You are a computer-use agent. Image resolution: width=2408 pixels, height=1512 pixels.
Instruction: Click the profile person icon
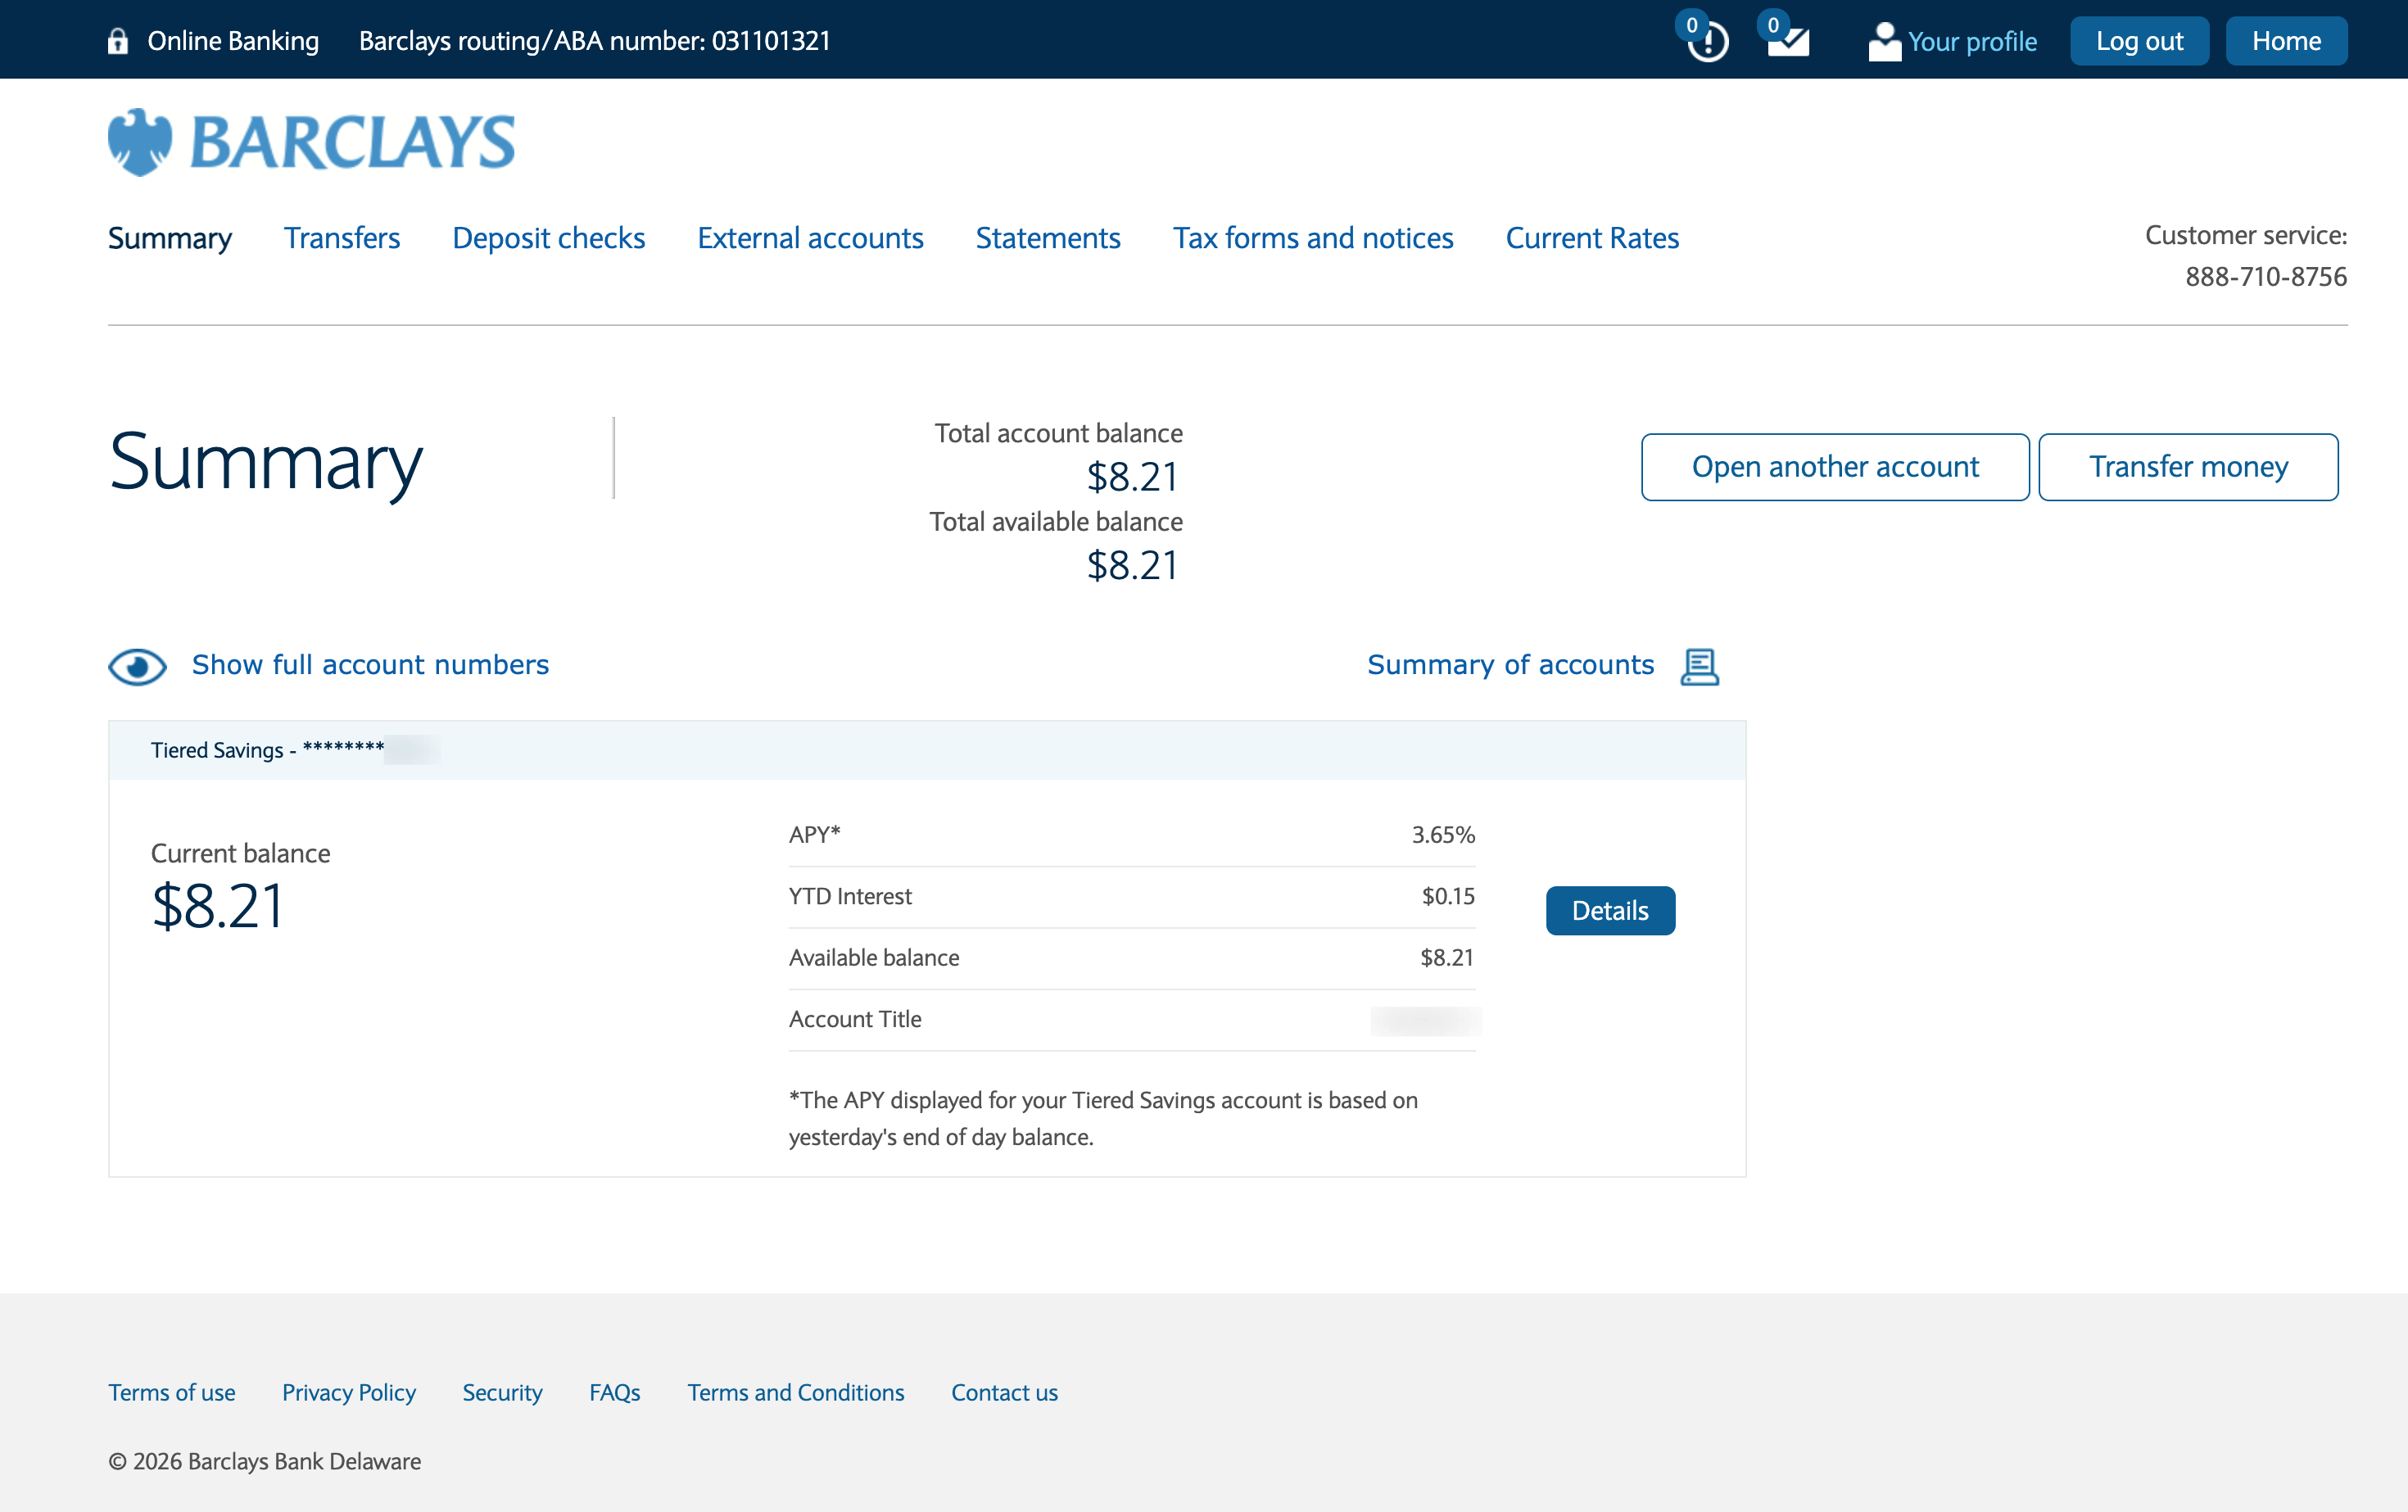coord(1884,41)
